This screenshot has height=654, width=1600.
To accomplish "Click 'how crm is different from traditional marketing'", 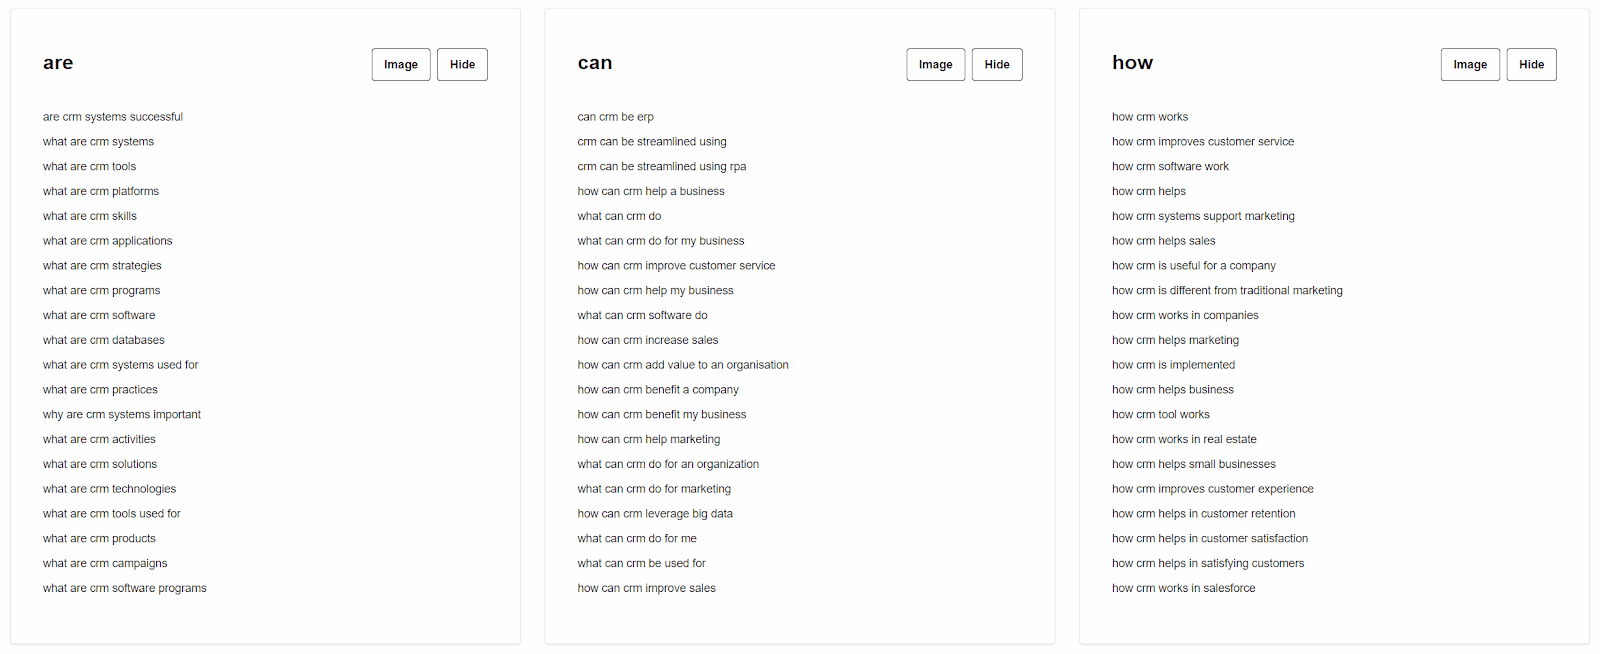I will click(1227, 290).
